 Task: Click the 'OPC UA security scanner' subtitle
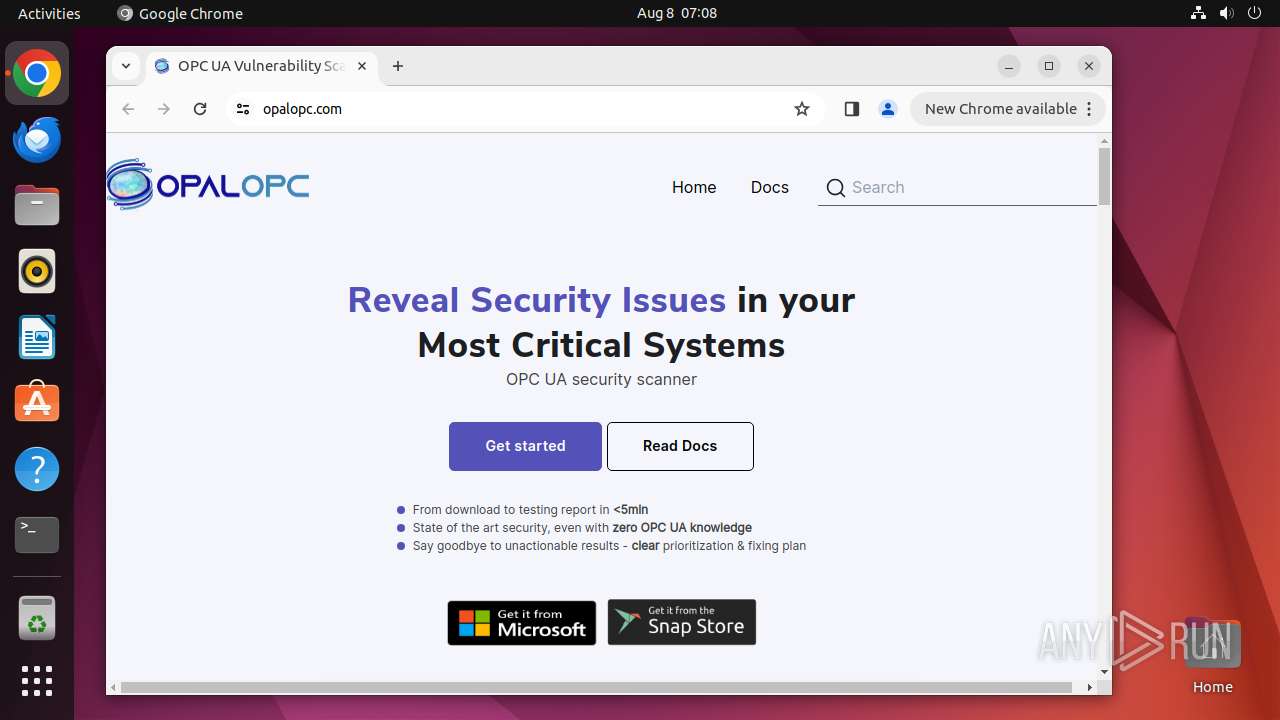pos(601,379)
